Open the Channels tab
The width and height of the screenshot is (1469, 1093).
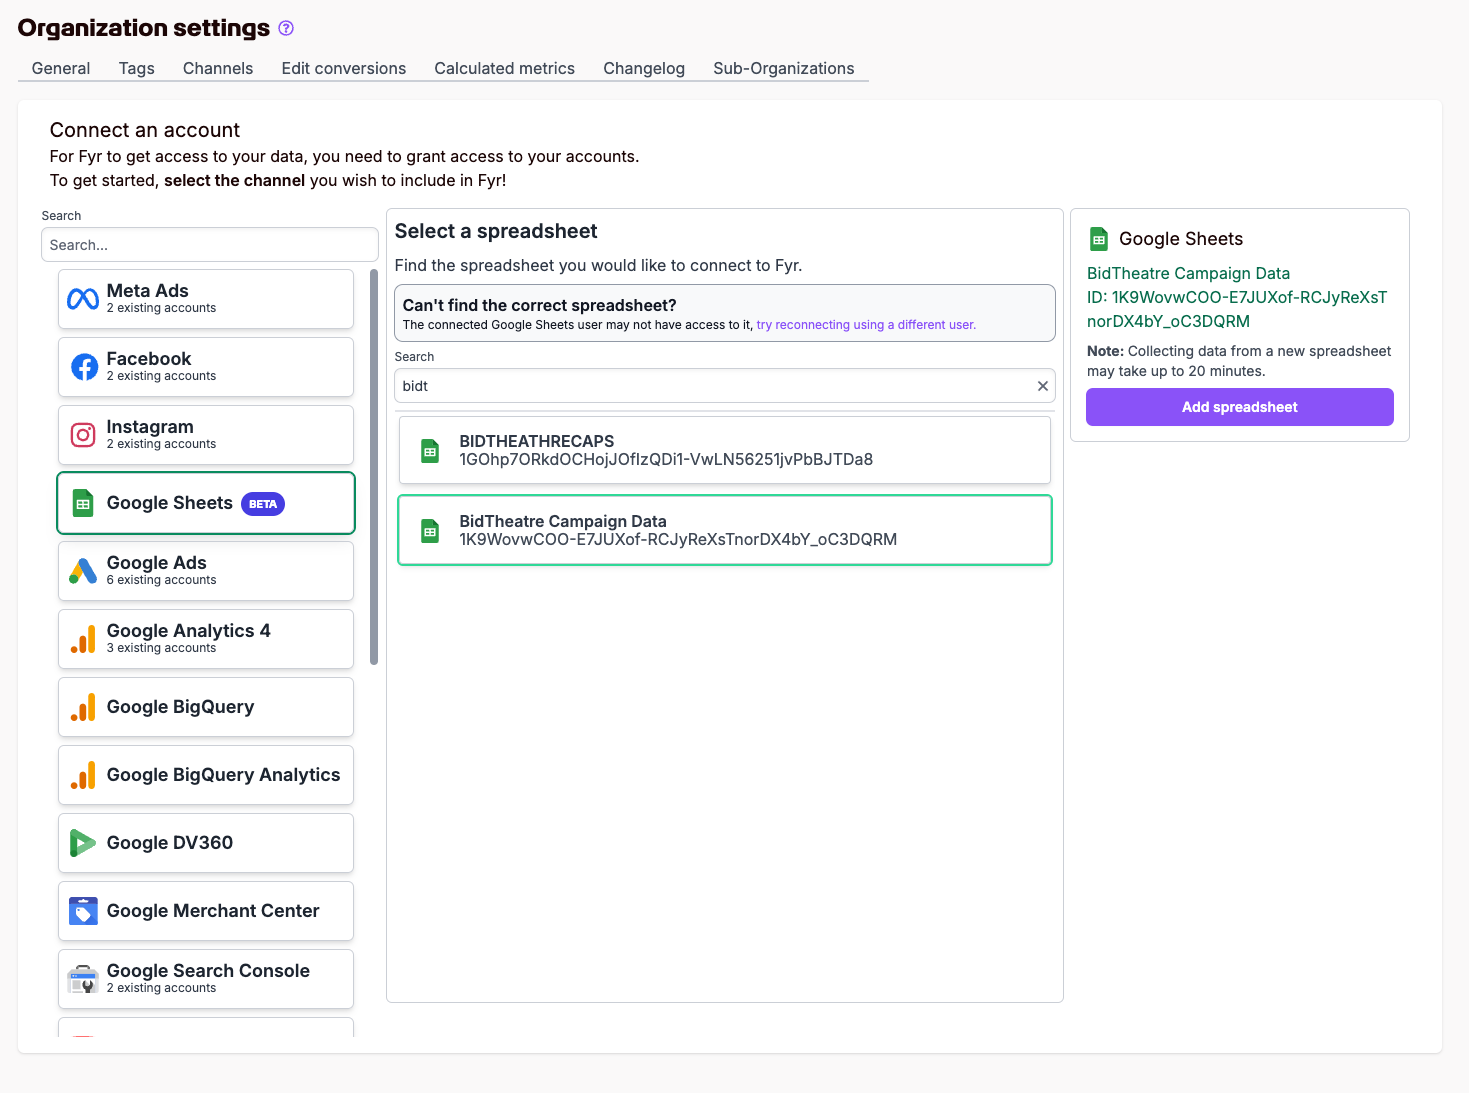coord(218,68)
